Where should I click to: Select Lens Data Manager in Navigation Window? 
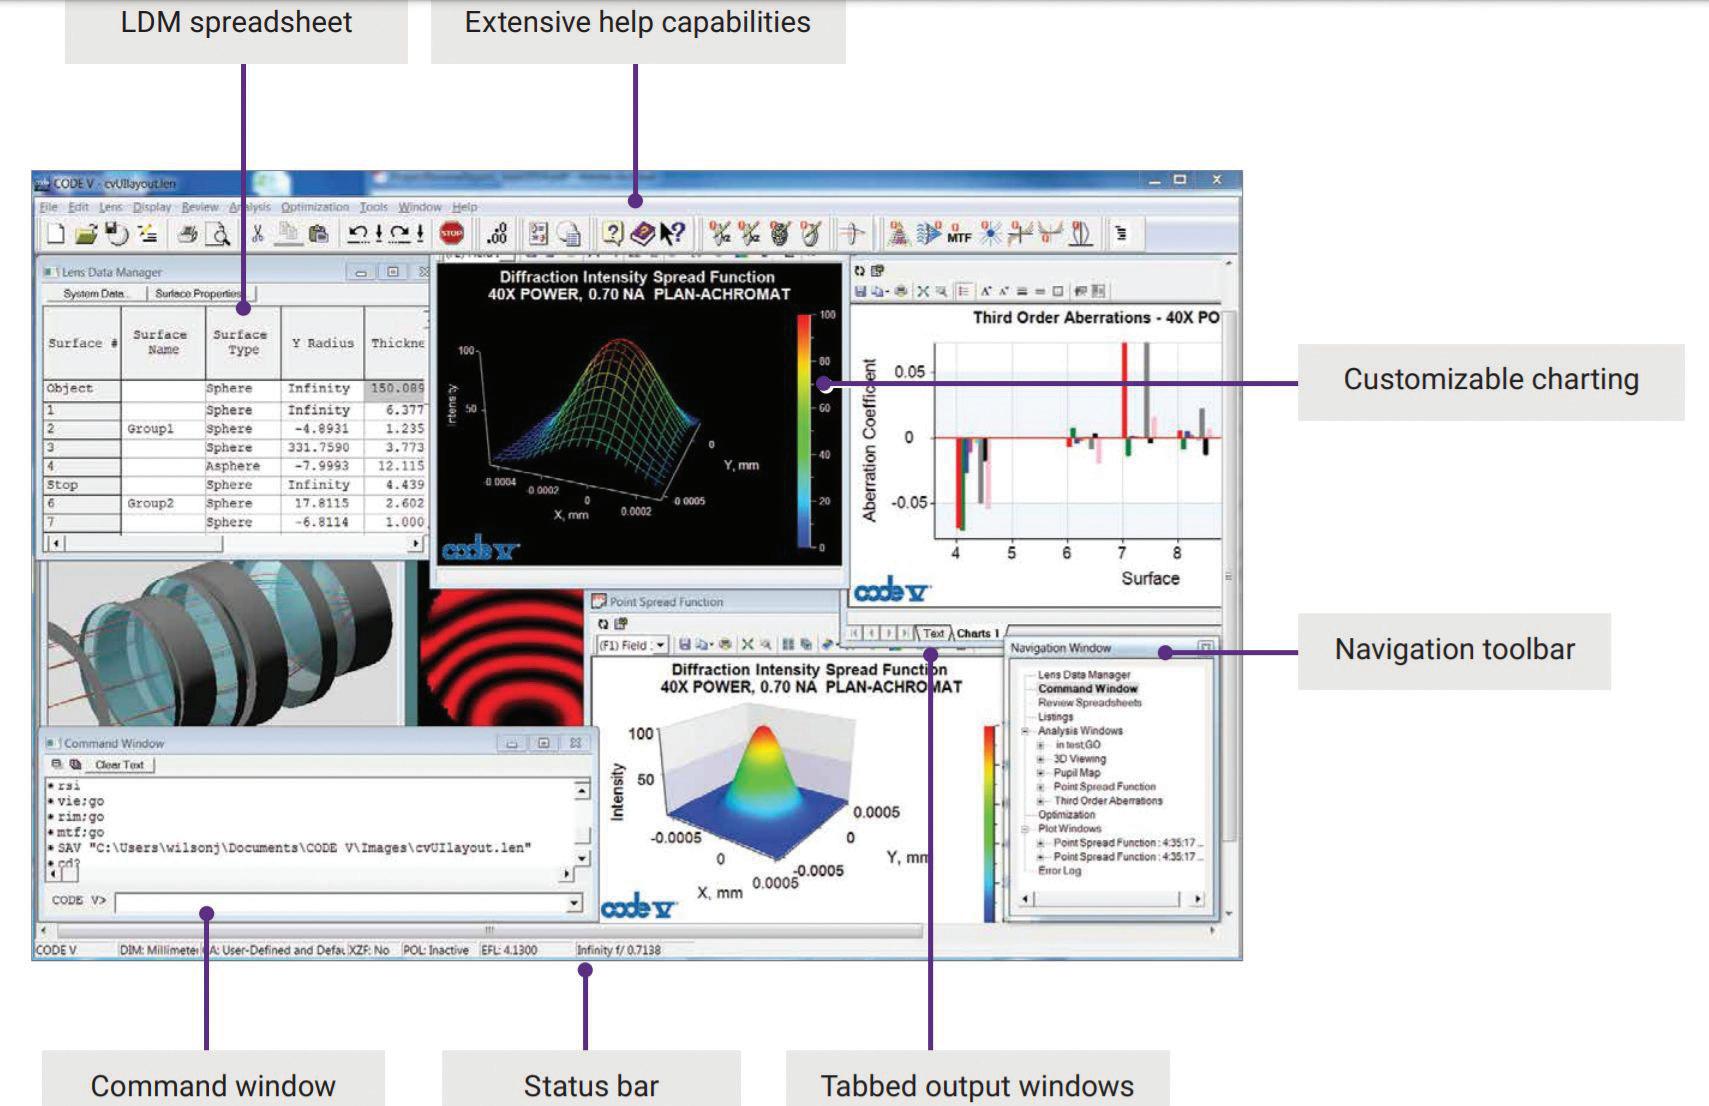pyautogui.click(x=1084, y=675)
